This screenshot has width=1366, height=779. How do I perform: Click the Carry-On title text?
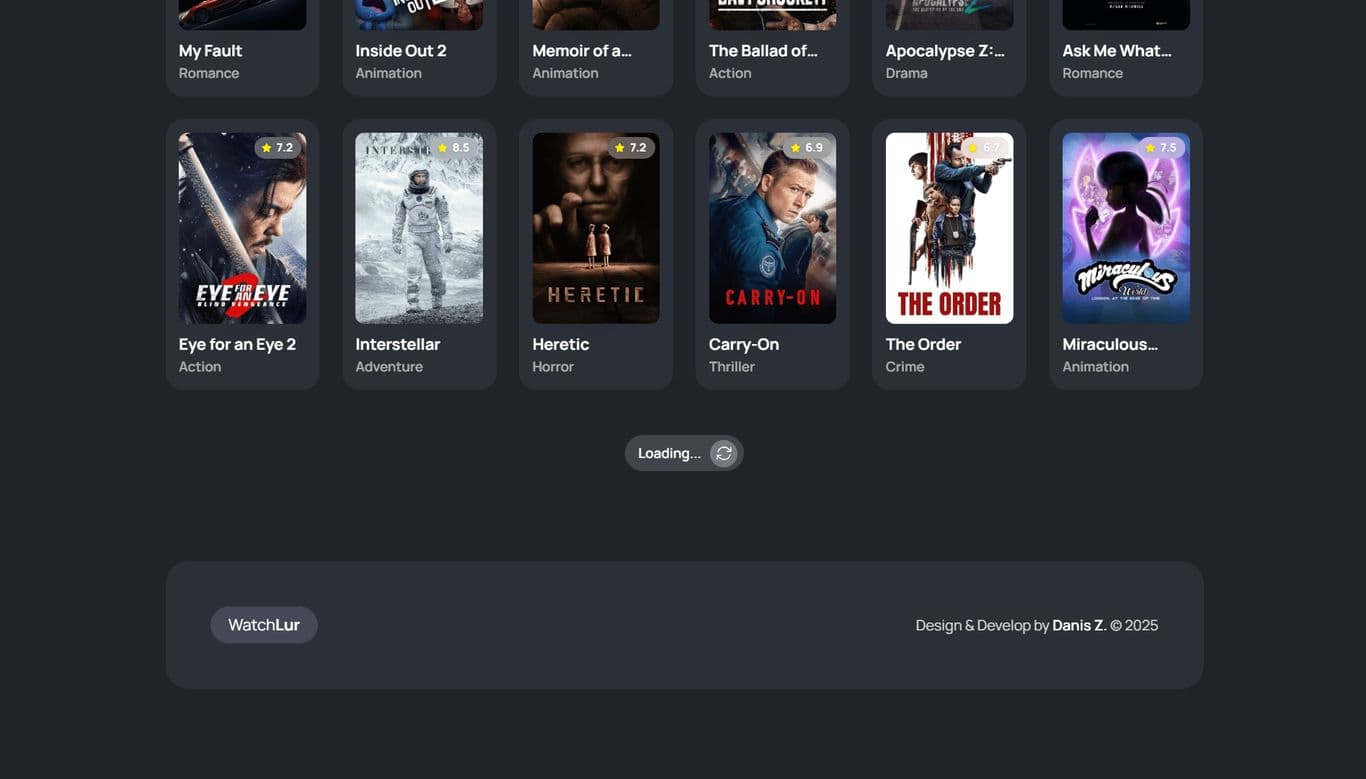[x=744, y=344]
